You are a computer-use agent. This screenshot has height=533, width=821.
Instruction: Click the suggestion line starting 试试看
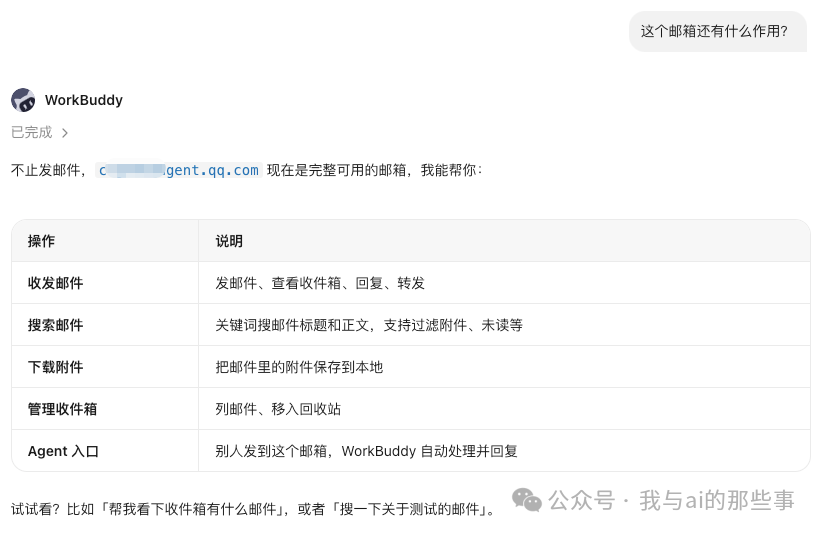[x=253, y=509]
